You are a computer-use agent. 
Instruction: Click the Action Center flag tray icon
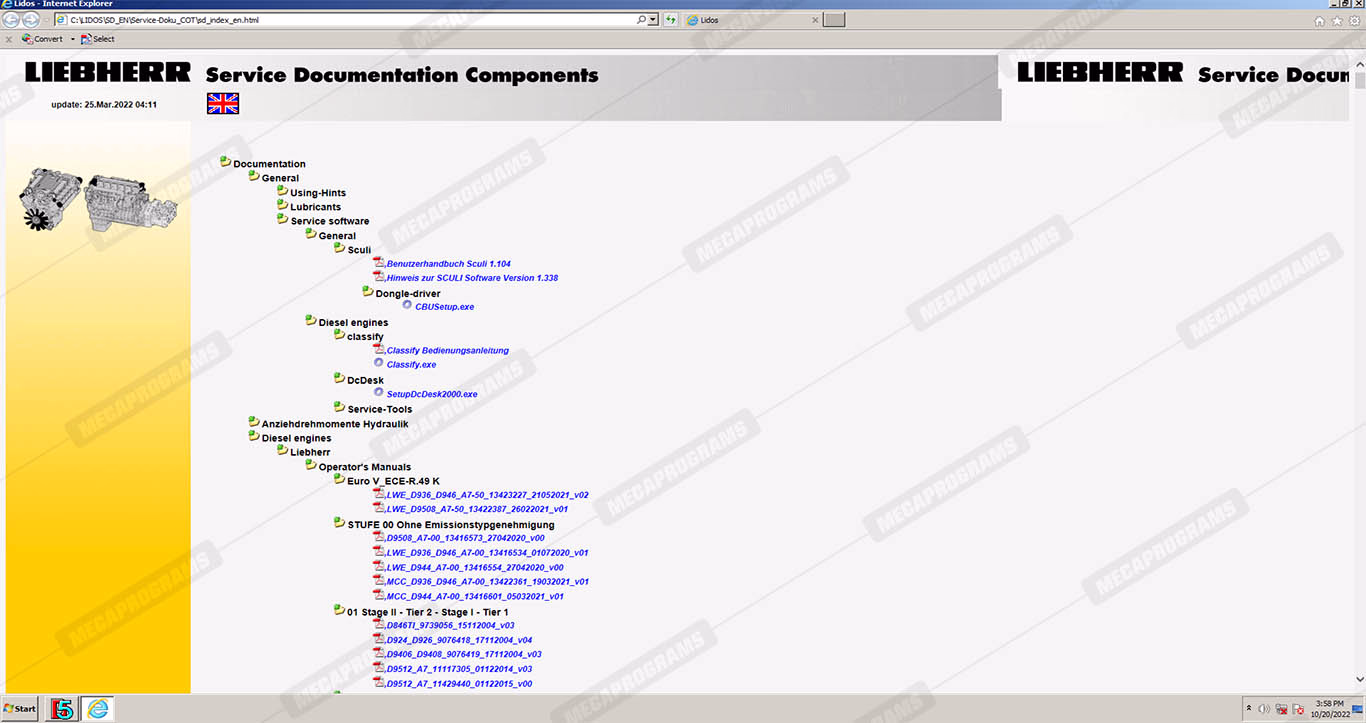[x=1297, y=709]
